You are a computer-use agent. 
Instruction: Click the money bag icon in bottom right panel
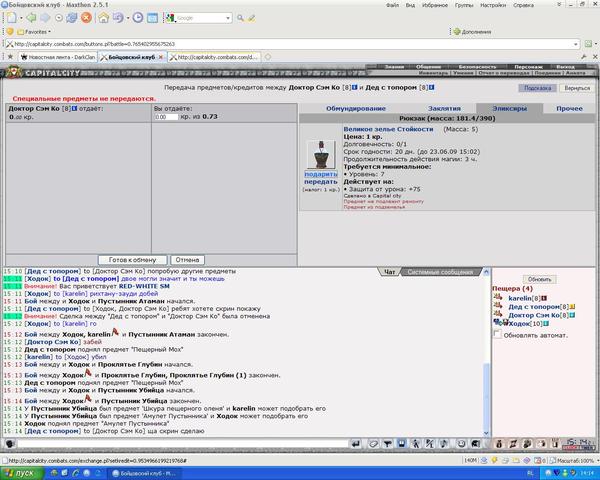click(x=499, y=444)
